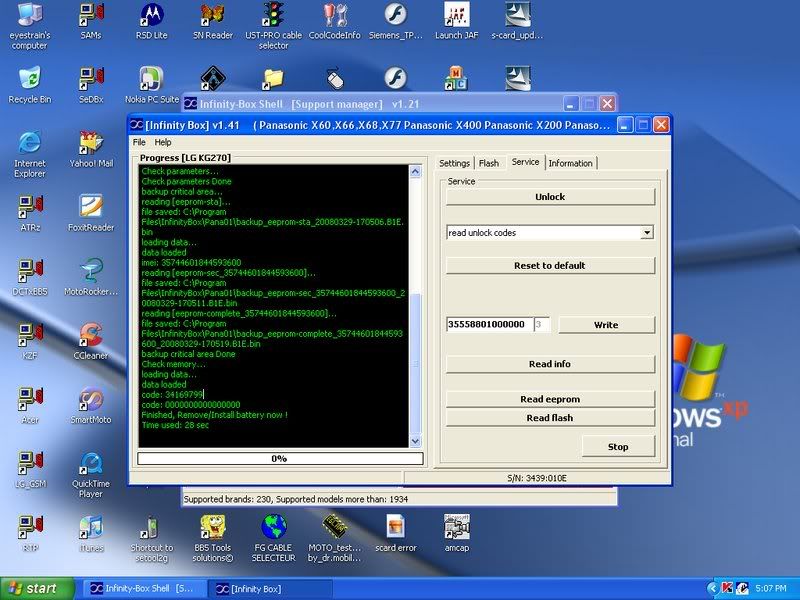Open Yahoo! Mail desktop icon

pyautogui.click(x=91, y=149)
